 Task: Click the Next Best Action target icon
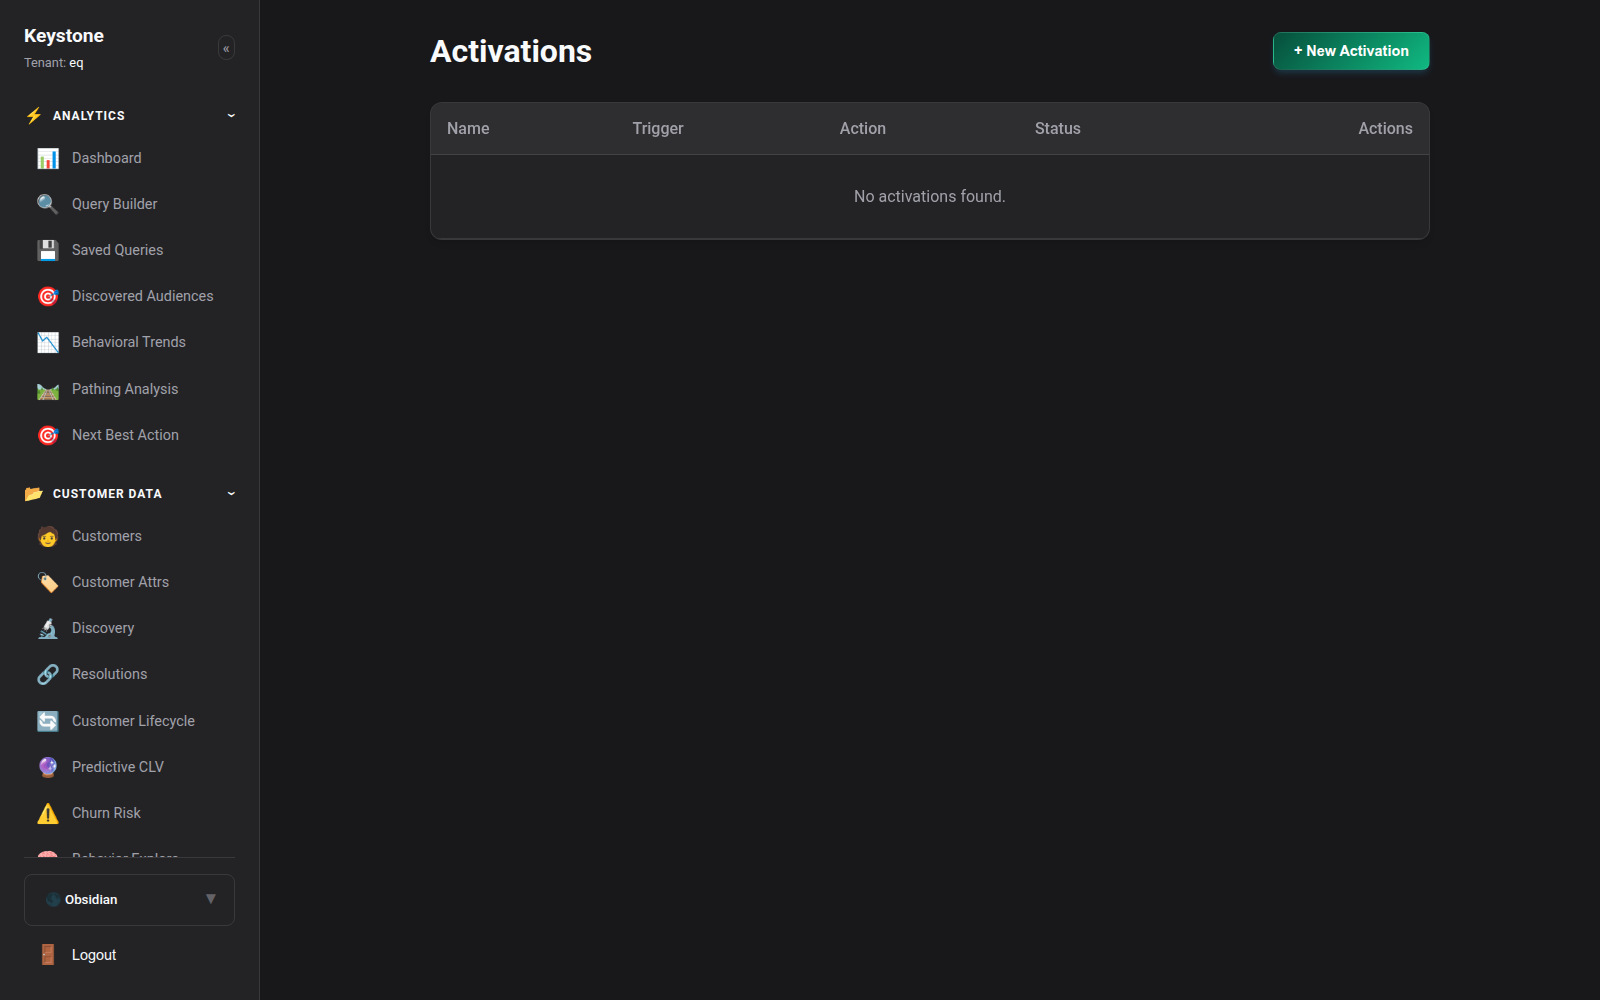click(48, 435)
